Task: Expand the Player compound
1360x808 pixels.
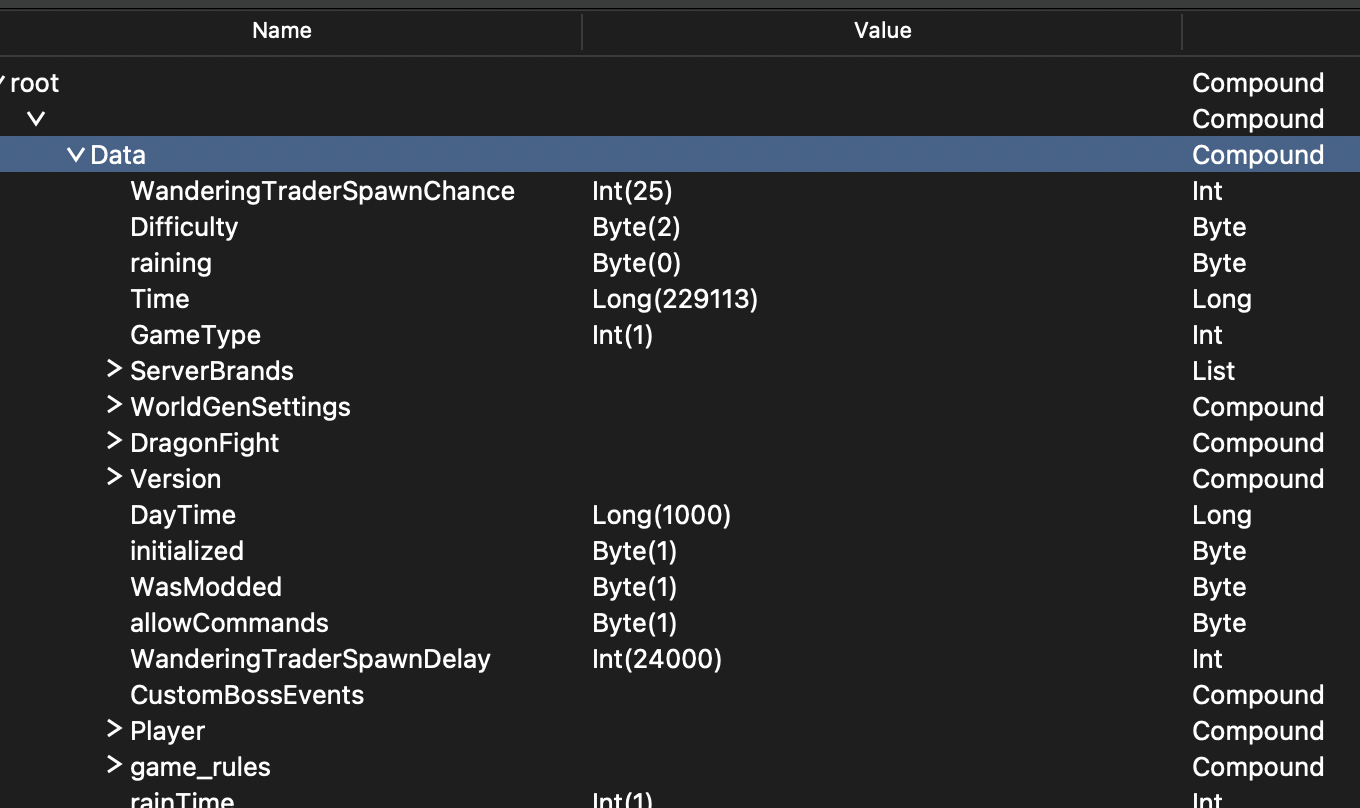Action: point(113,729)
